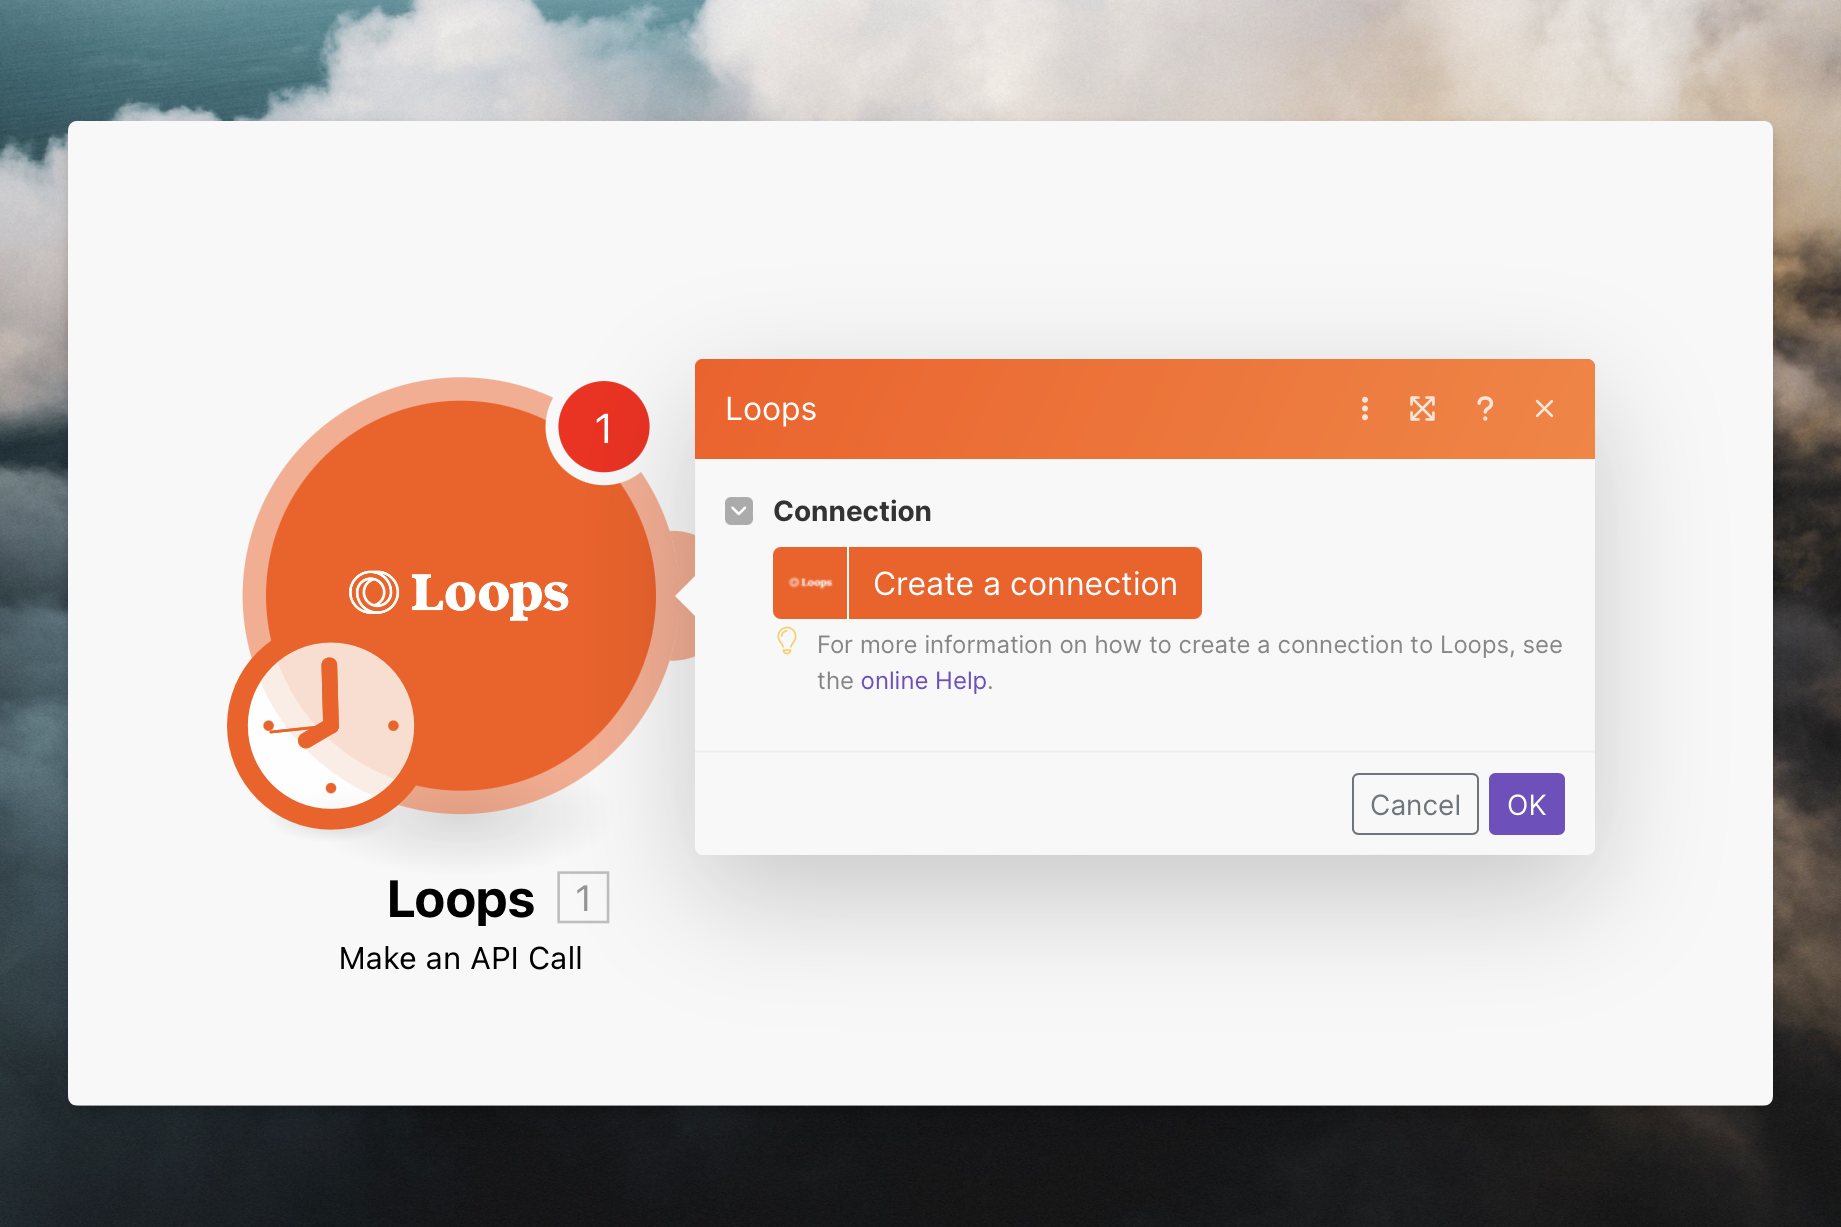This screenshot has height=1227, width=1841.
Task: Click the Make an API Call label
Action: tap(460, 958)
